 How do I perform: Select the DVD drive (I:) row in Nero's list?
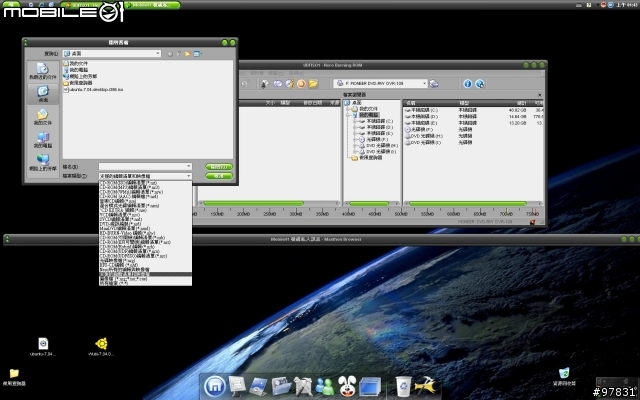(x=473, y=142)
